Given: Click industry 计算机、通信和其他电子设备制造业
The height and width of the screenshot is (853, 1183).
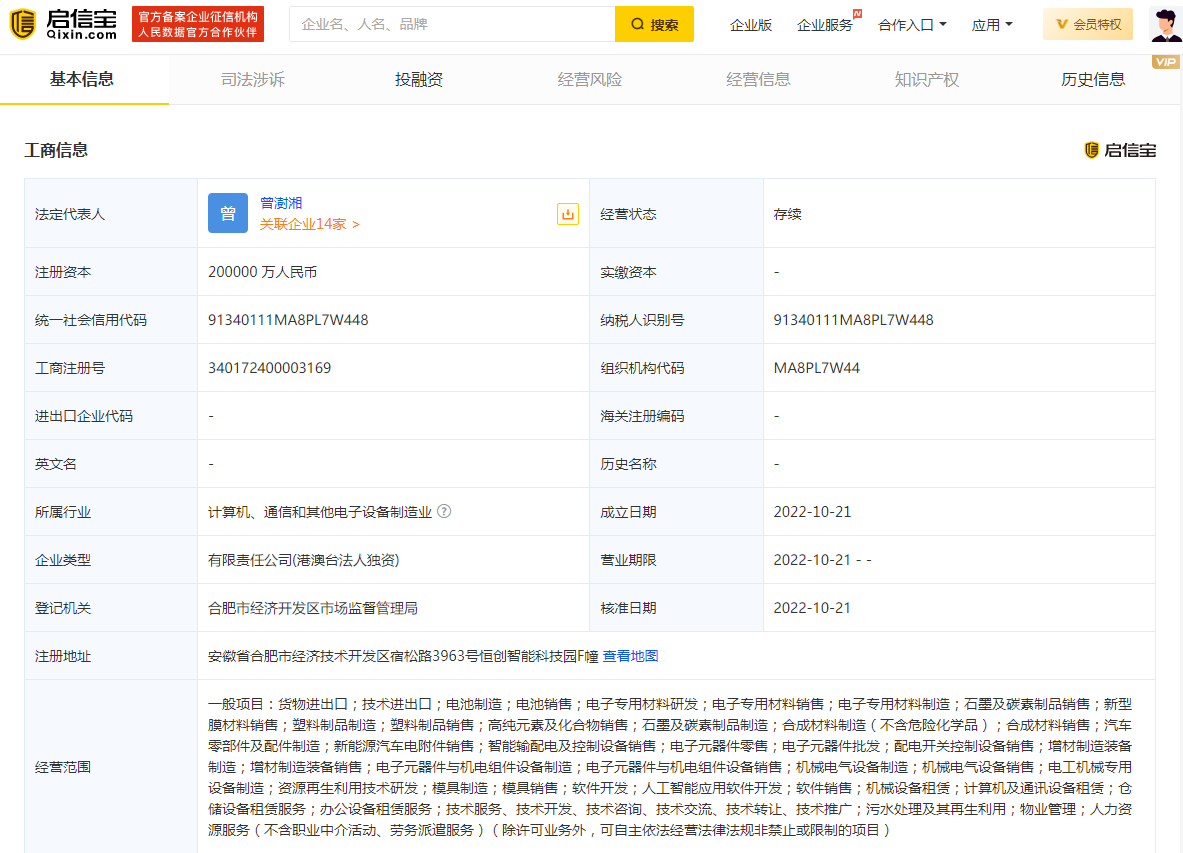Looking at the screenshot, I should click(320, 512).
